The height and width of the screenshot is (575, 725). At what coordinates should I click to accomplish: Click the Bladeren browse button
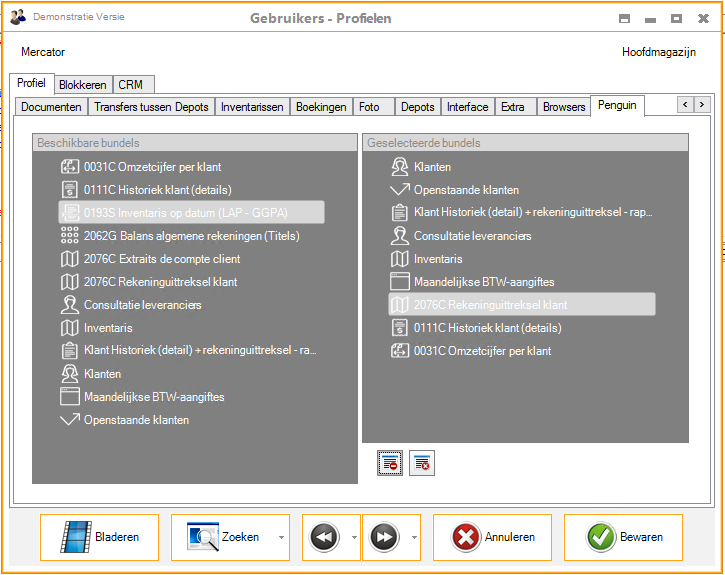[x=99, y=538]
